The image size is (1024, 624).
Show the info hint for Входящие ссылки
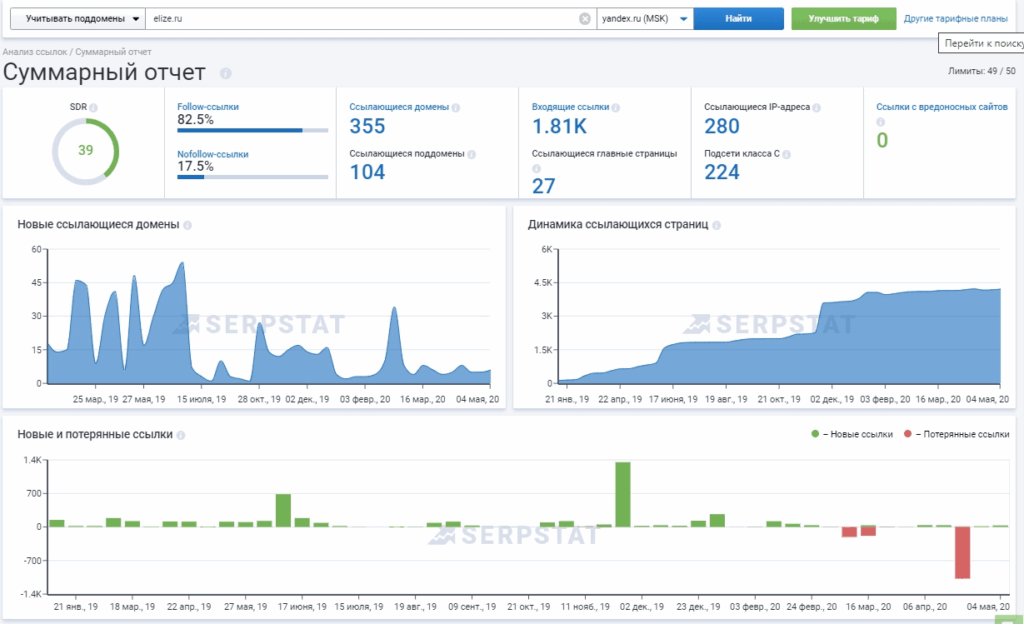pyautogui.click(x=615, y=107)
